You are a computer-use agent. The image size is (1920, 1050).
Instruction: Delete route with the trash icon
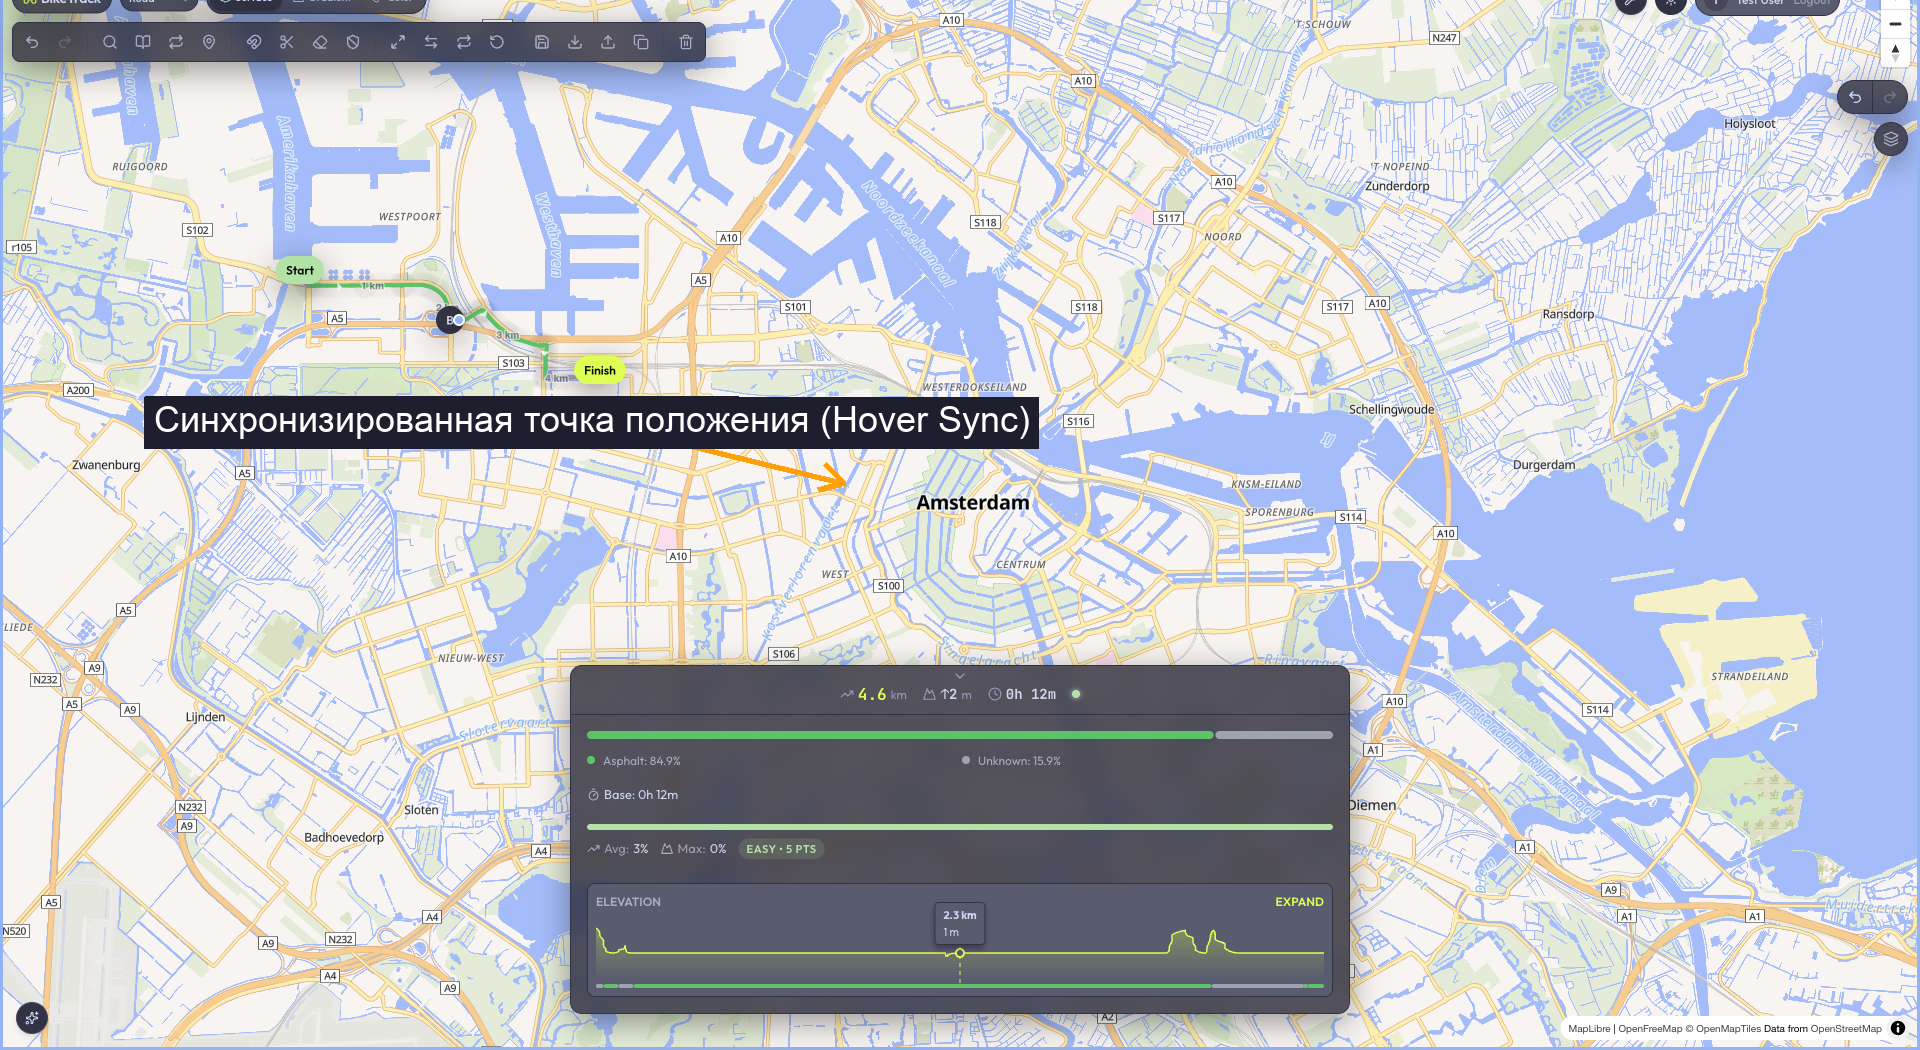coord(686,42)
